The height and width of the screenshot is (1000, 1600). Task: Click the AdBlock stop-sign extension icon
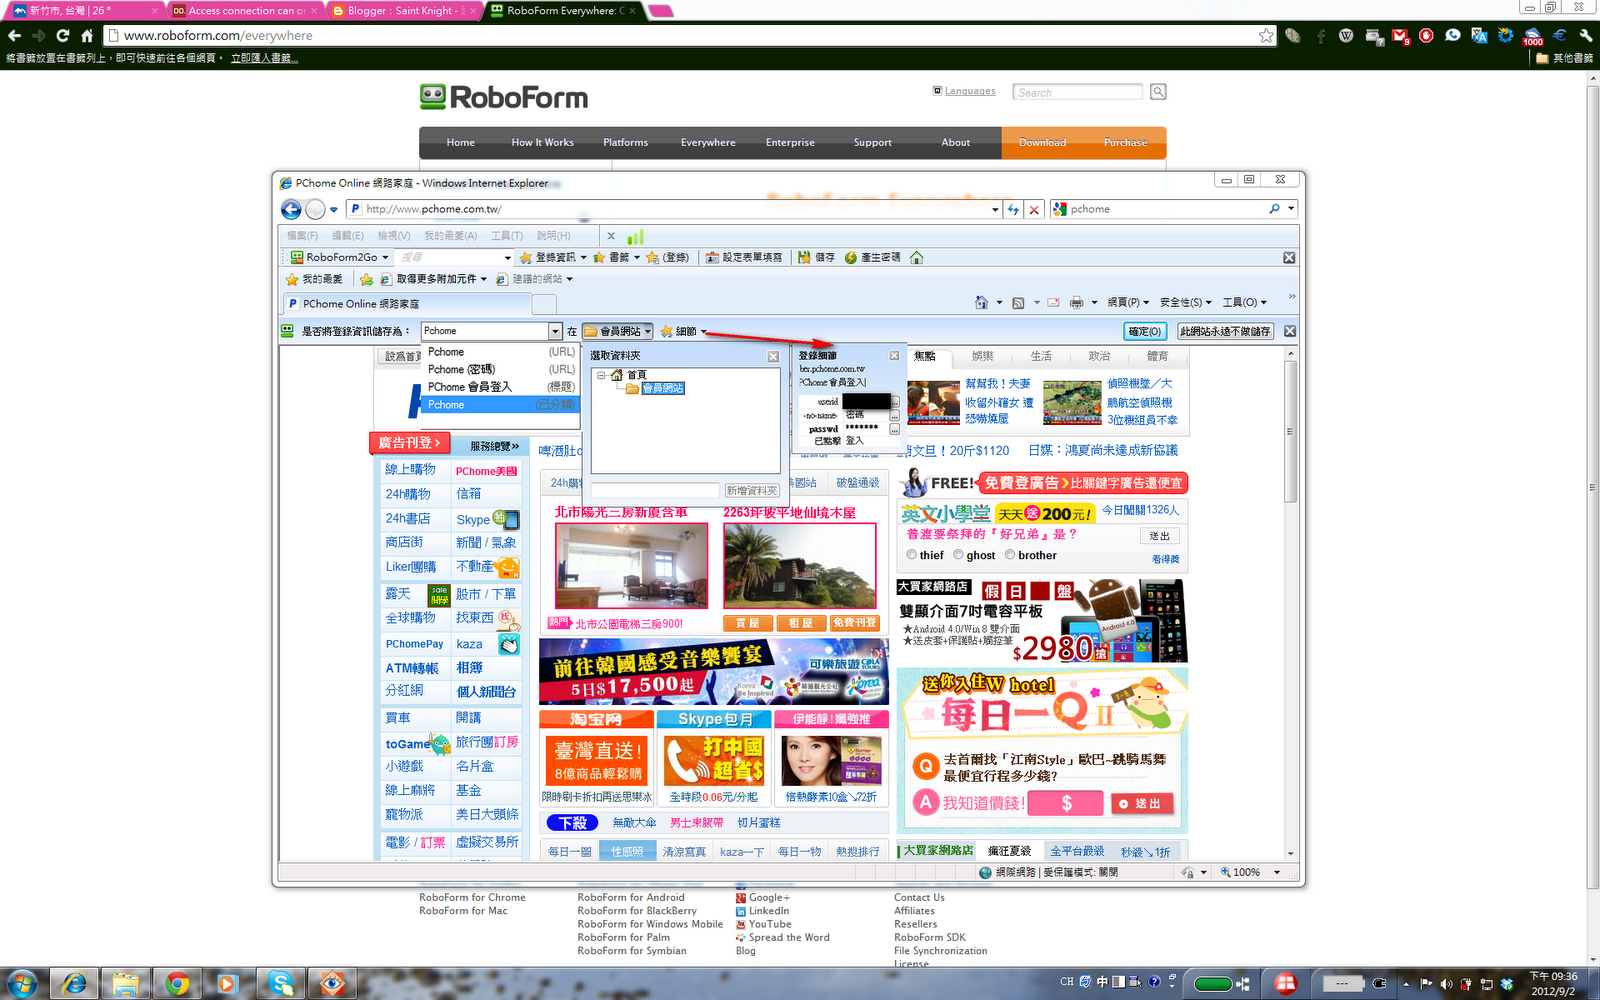1426,35
